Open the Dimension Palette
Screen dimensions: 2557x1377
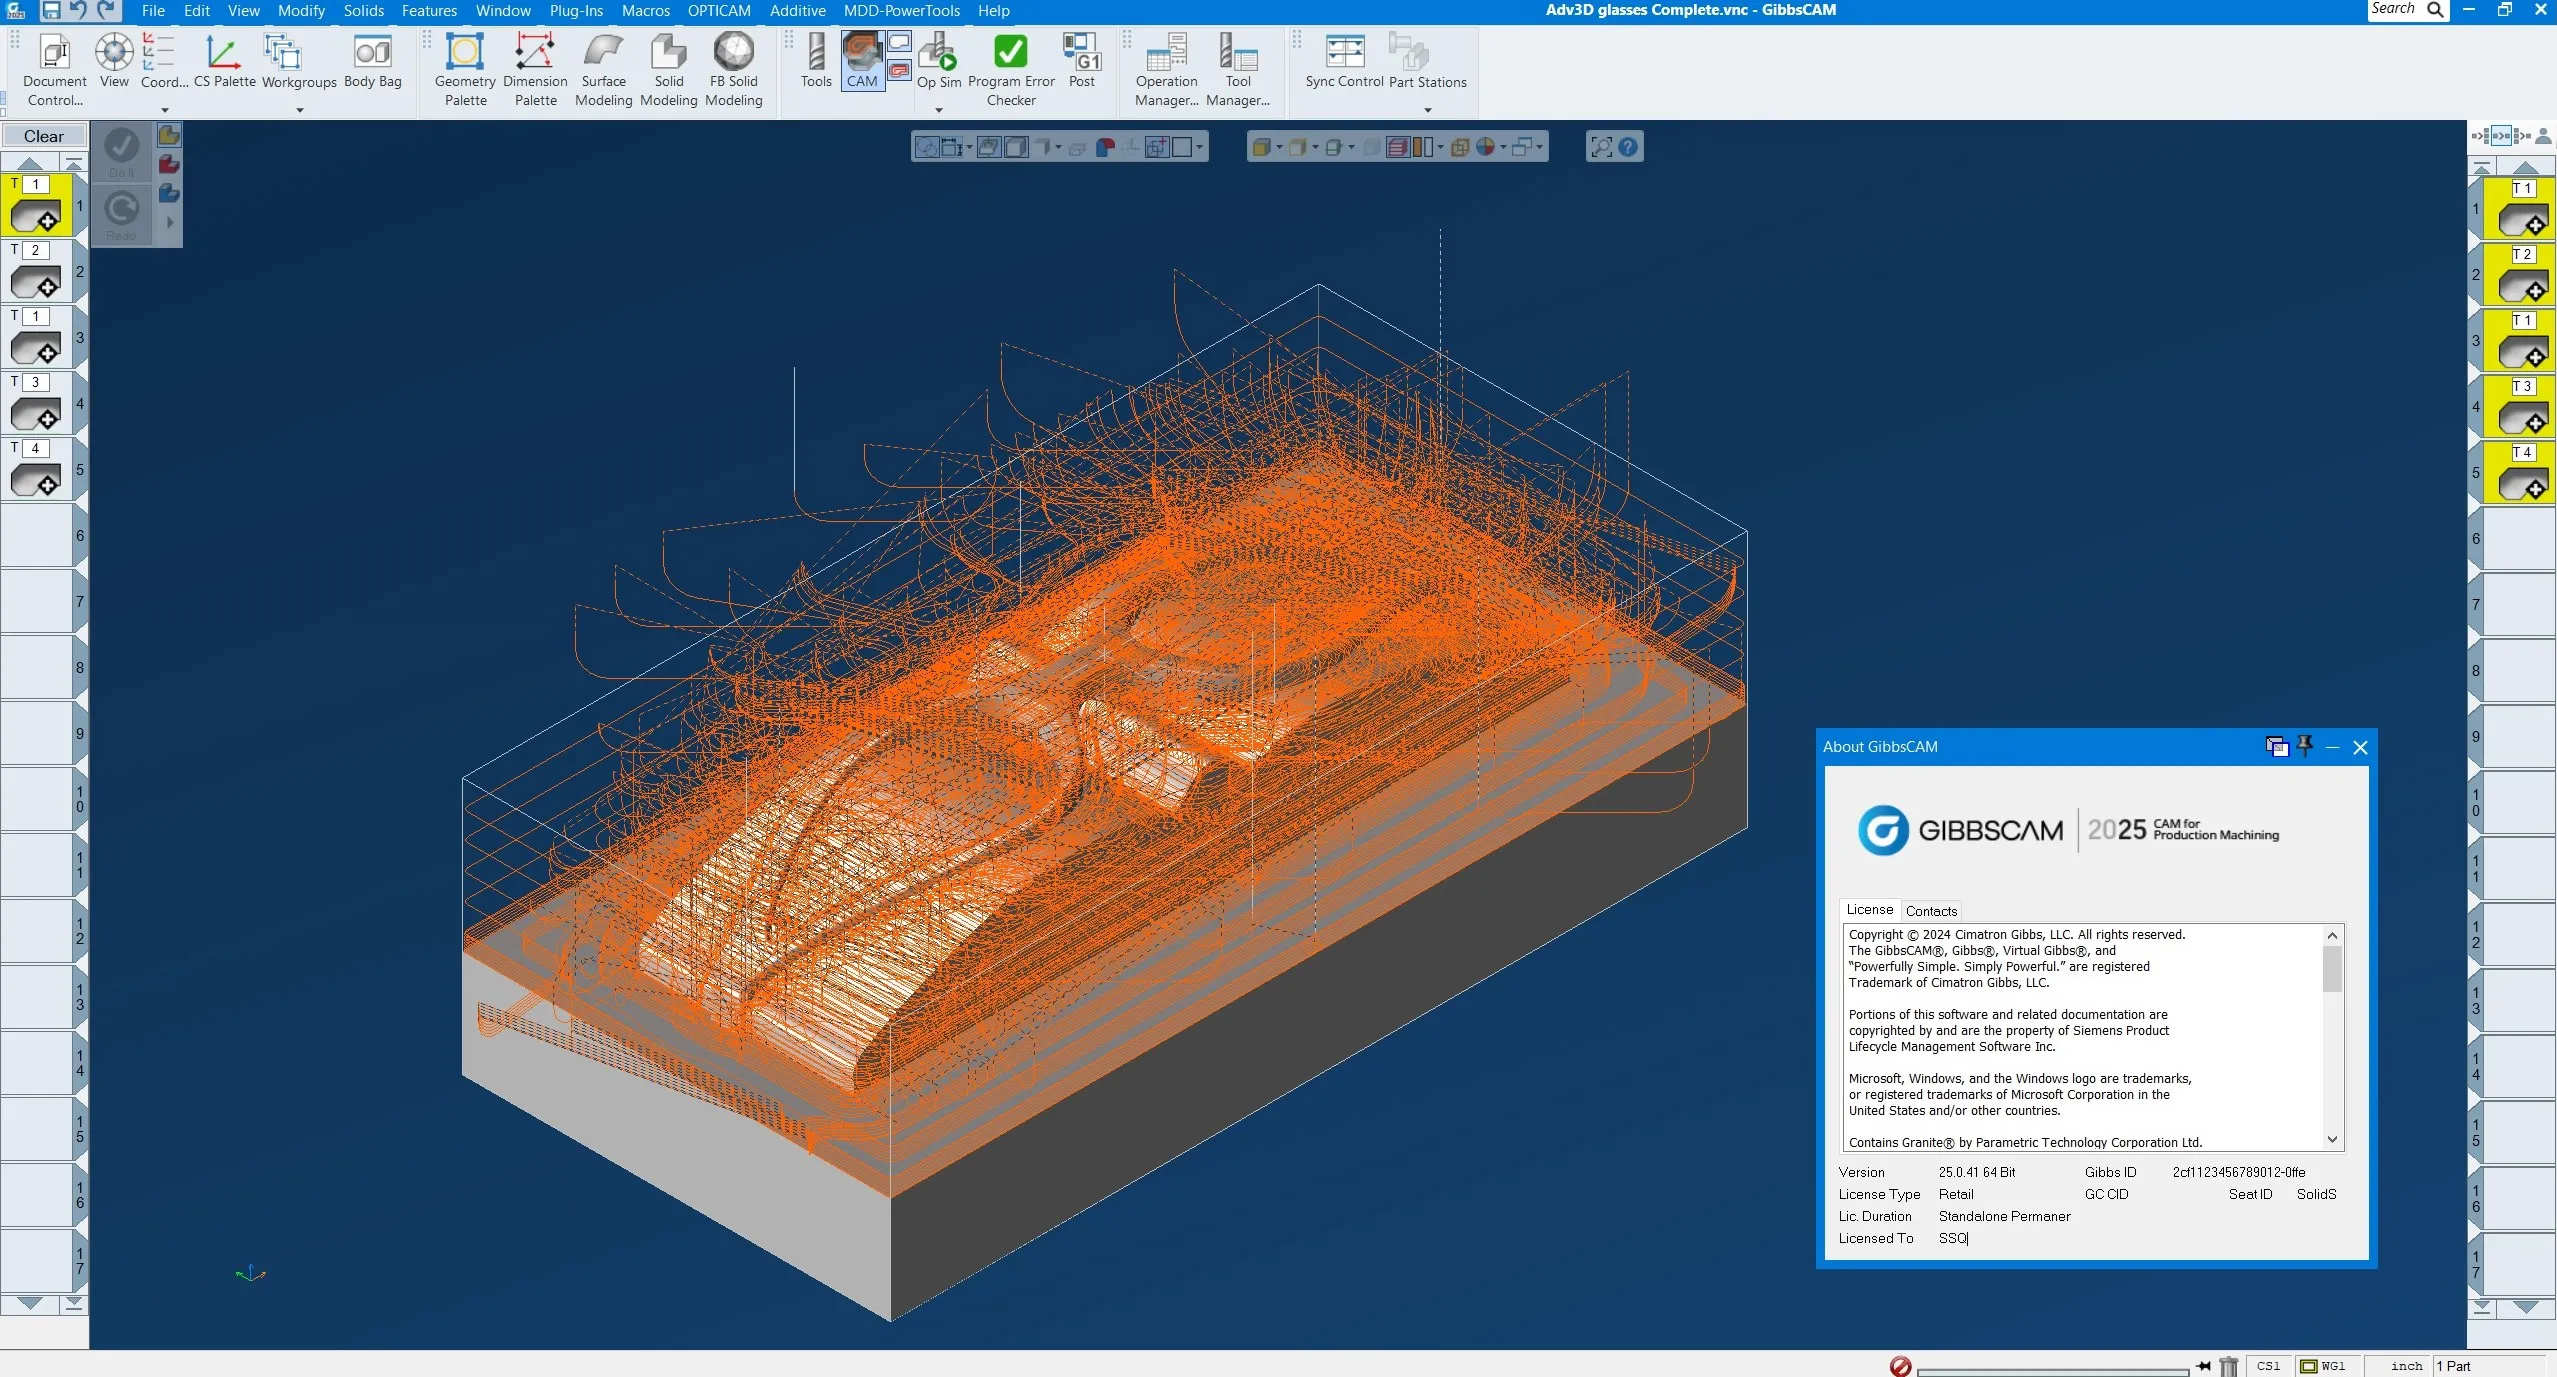(535, 70)
